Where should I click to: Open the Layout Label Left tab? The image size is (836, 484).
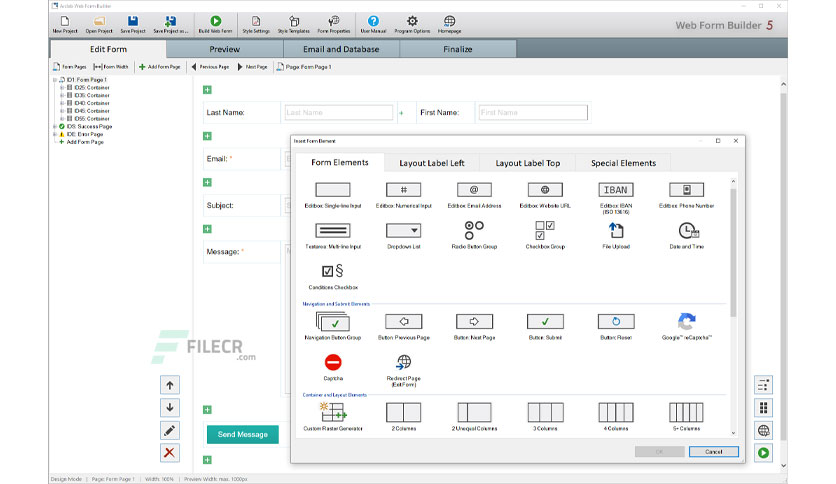pyautogui.click(x=432, y=163)
